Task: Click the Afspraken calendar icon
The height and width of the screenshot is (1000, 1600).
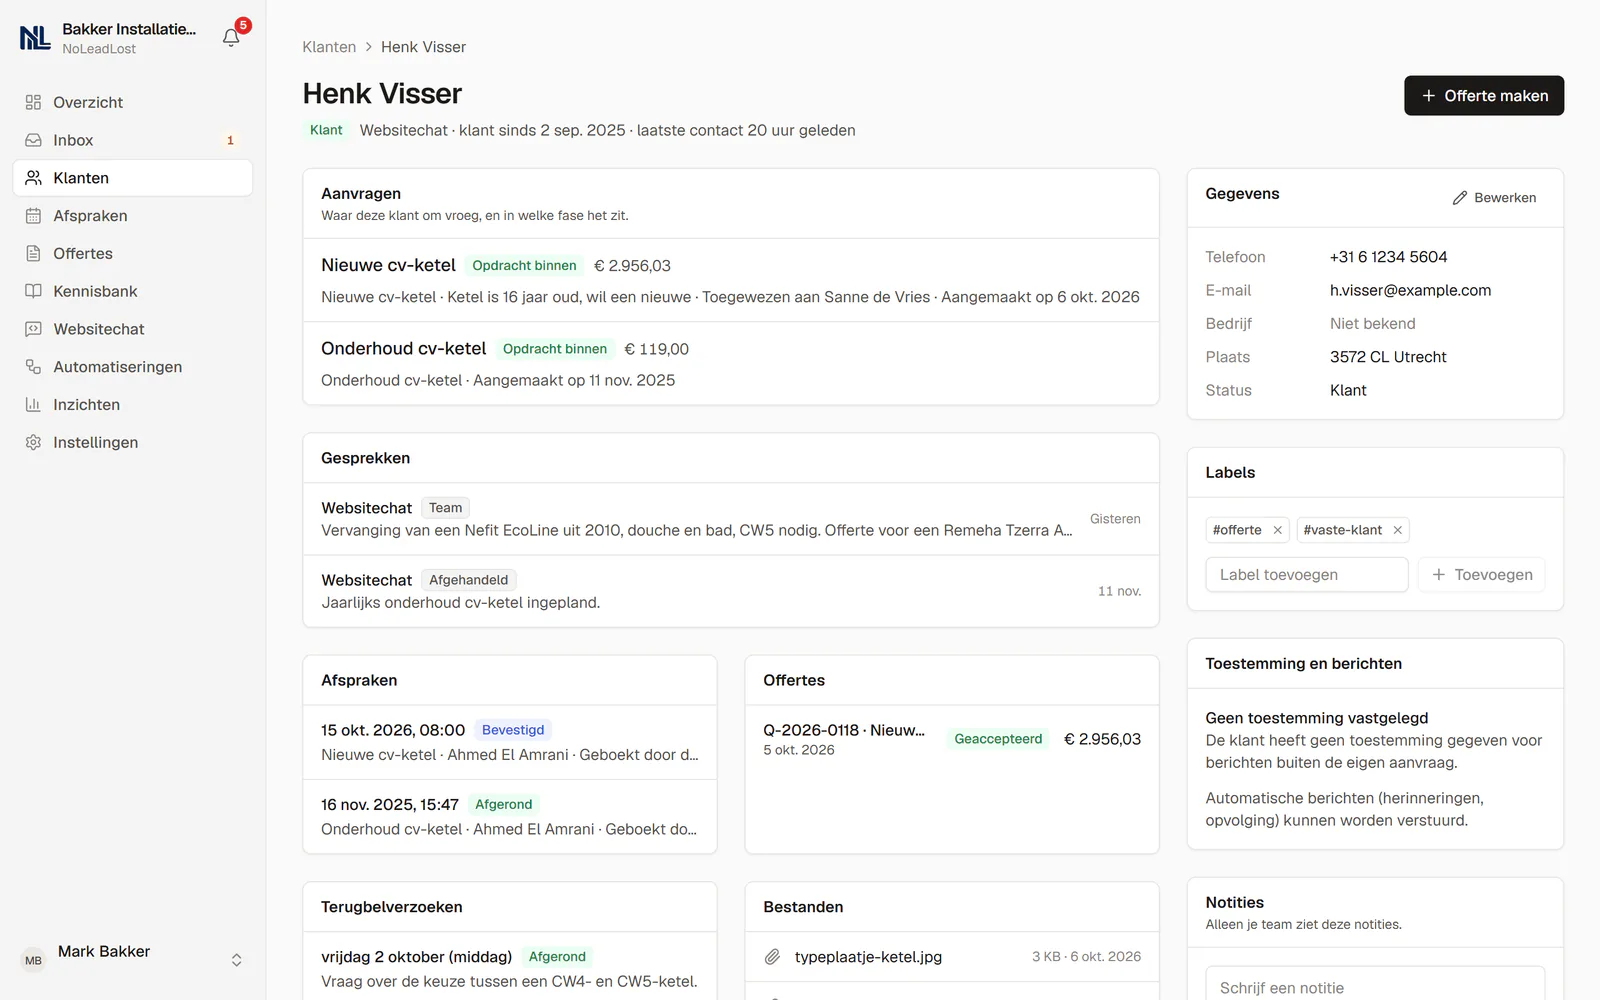Action: [x=33, y=216]
